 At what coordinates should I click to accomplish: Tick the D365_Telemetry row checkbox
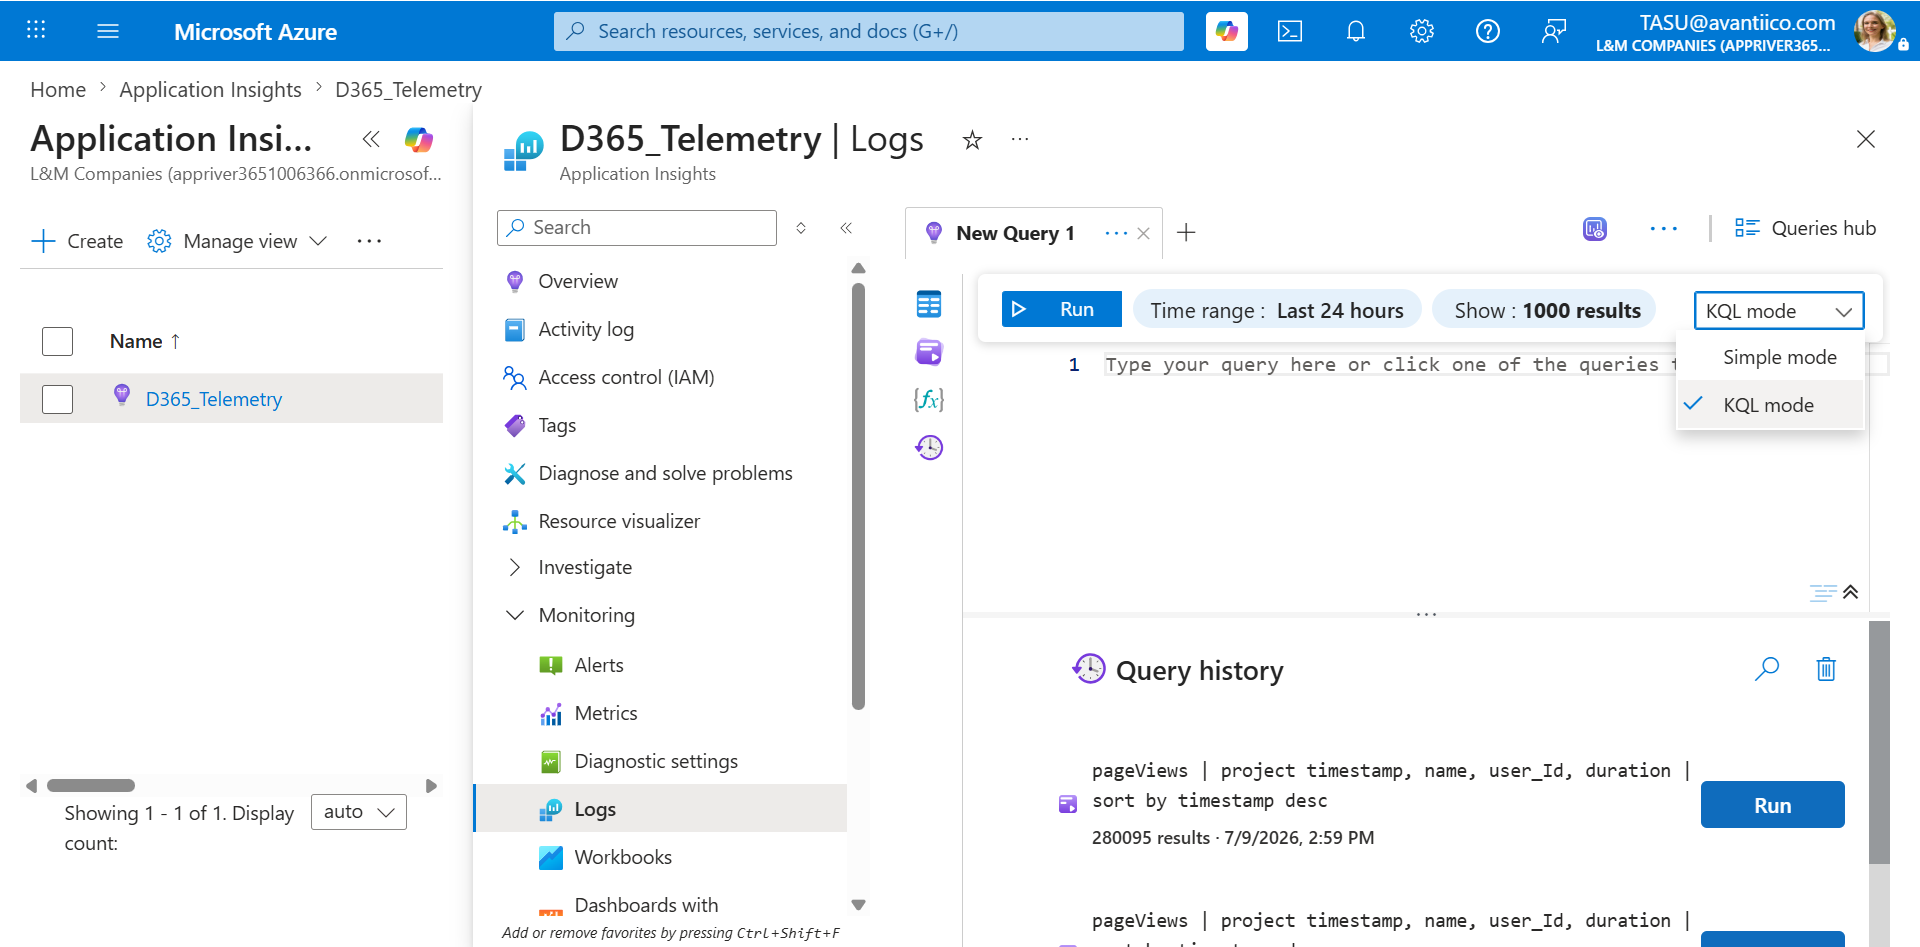point(57,399)
